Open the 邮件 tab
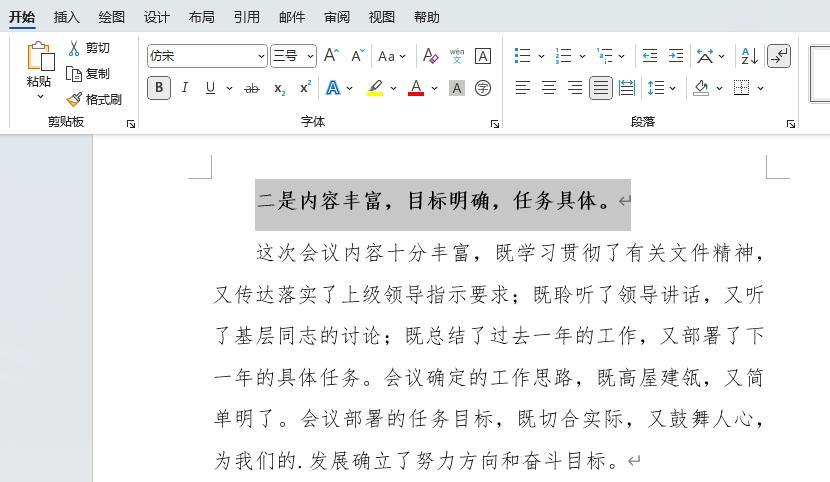 (292, 17)
